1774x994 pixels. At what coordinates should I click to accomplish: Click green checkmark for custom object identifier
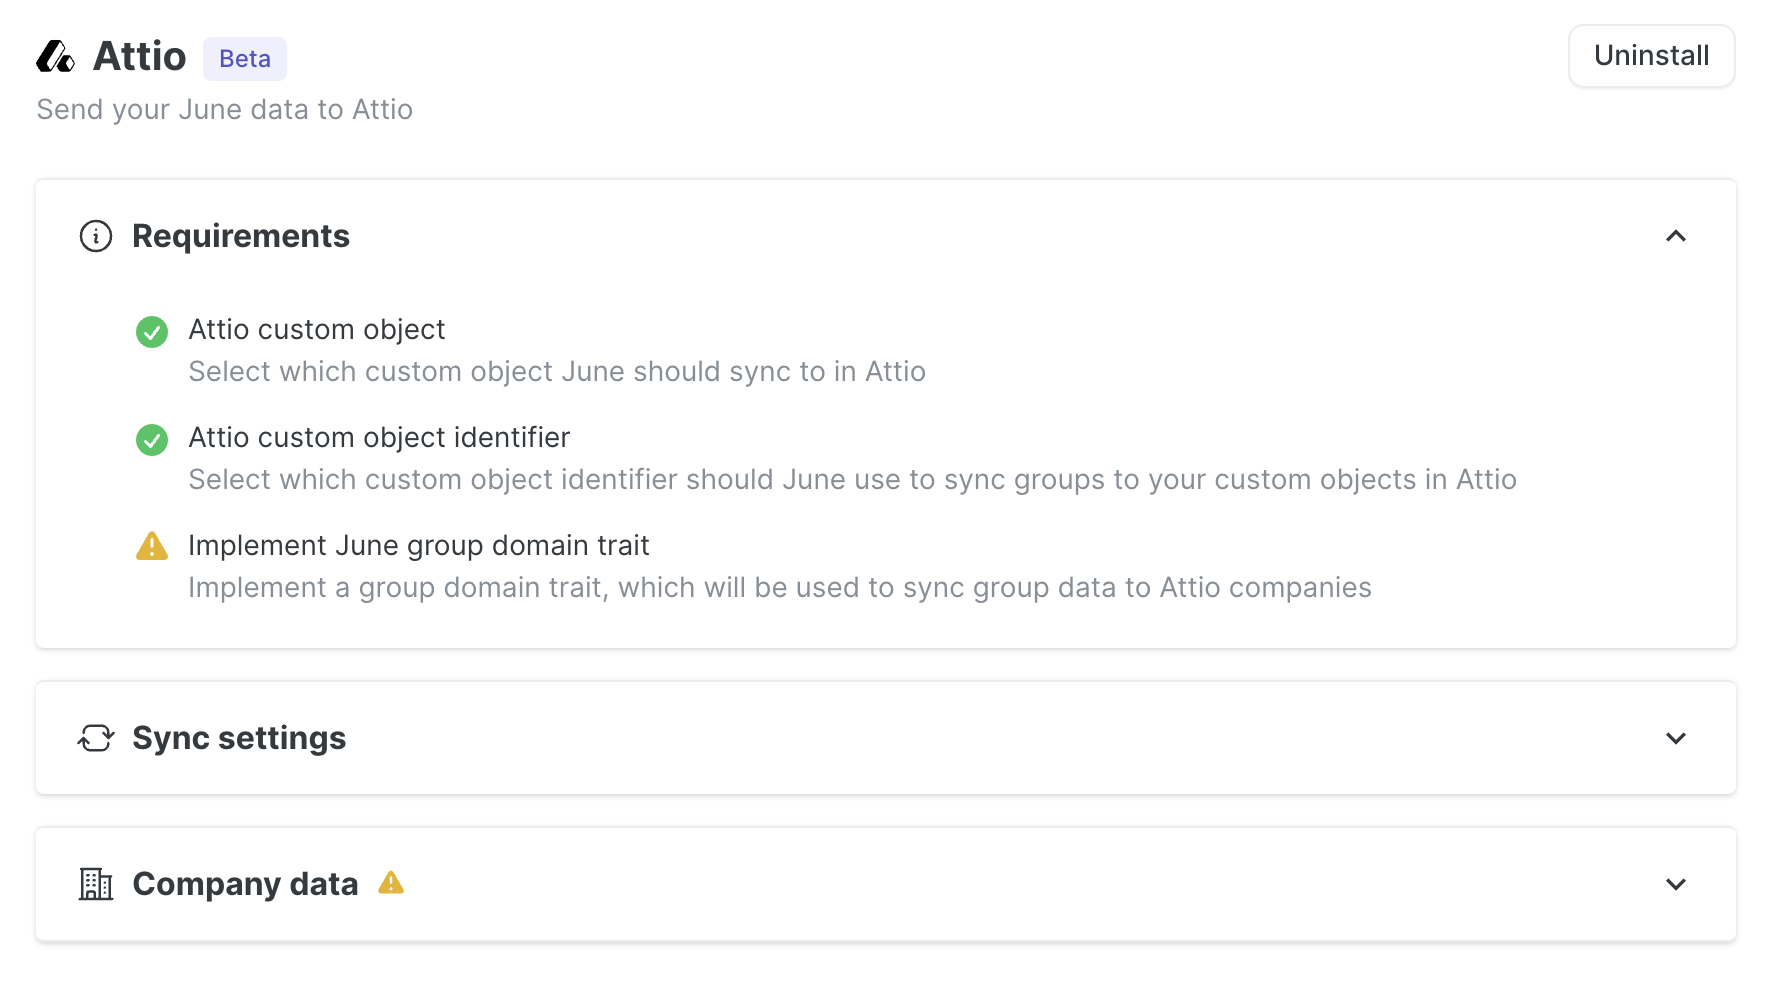tap(152, 439)
